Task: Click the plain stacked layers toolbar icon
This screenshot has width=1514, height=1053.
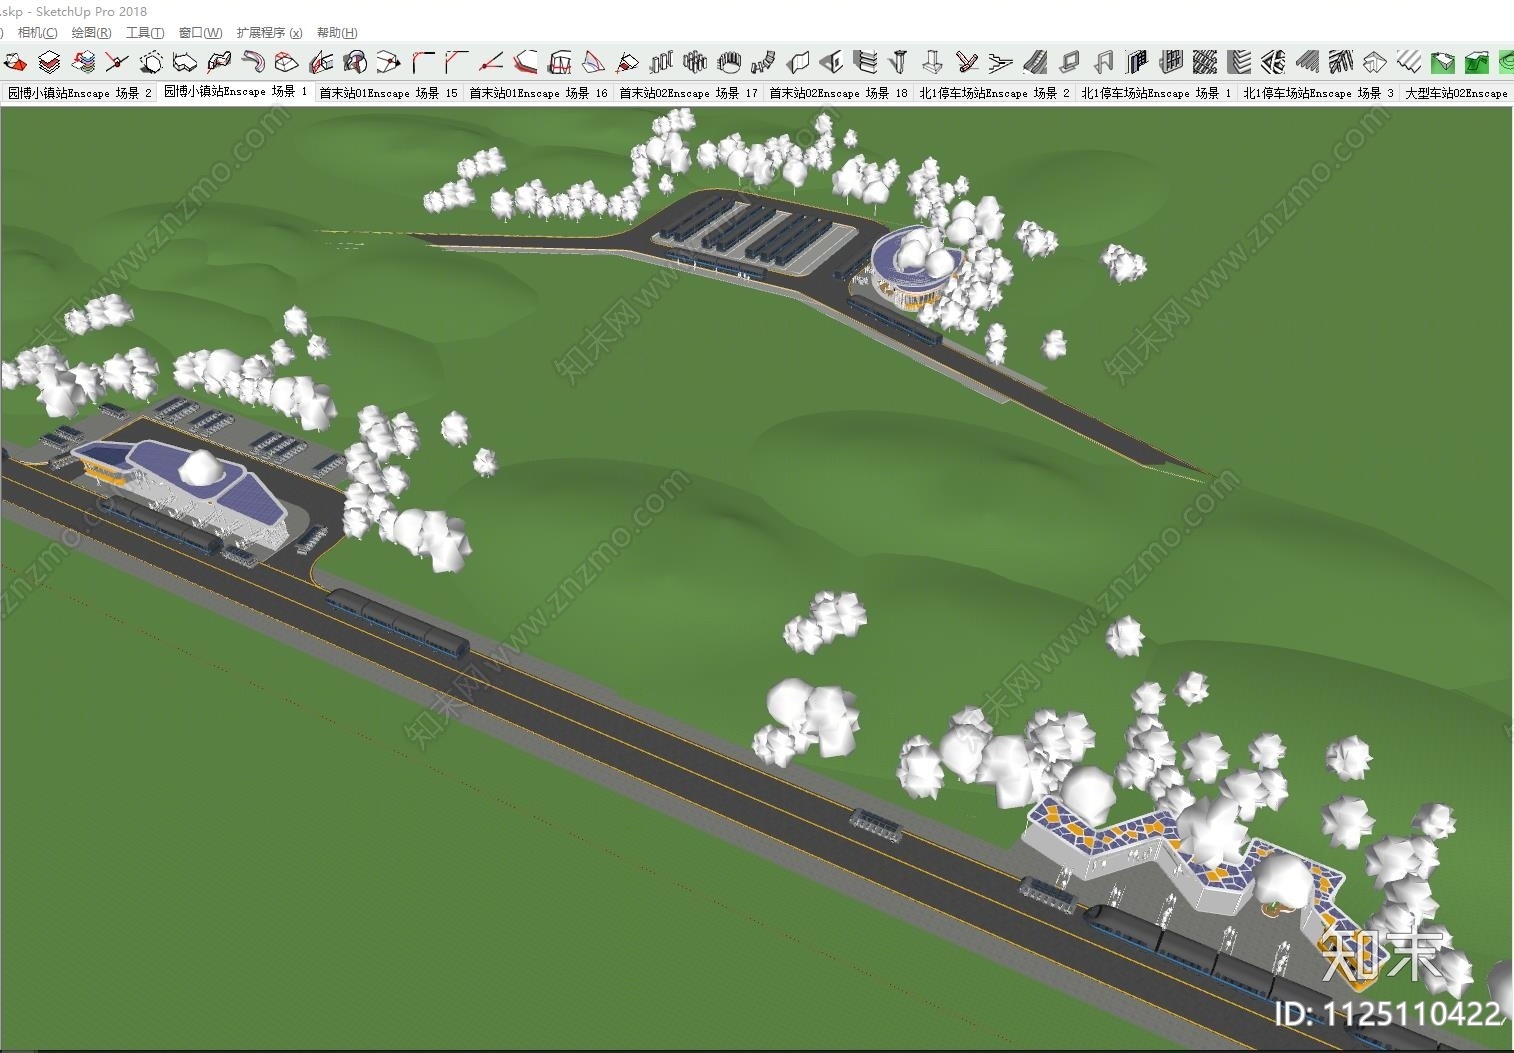Action: (49, 63)
